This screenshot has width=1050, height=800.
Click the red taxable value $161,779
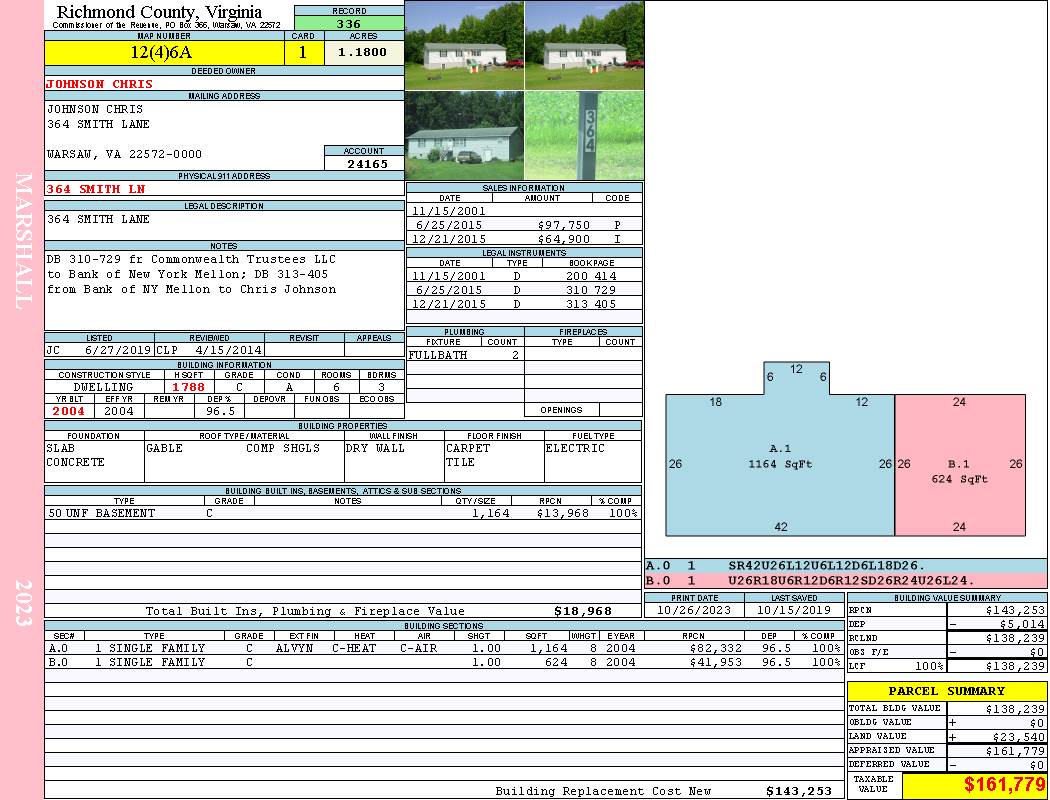[x=1004, y=785]
